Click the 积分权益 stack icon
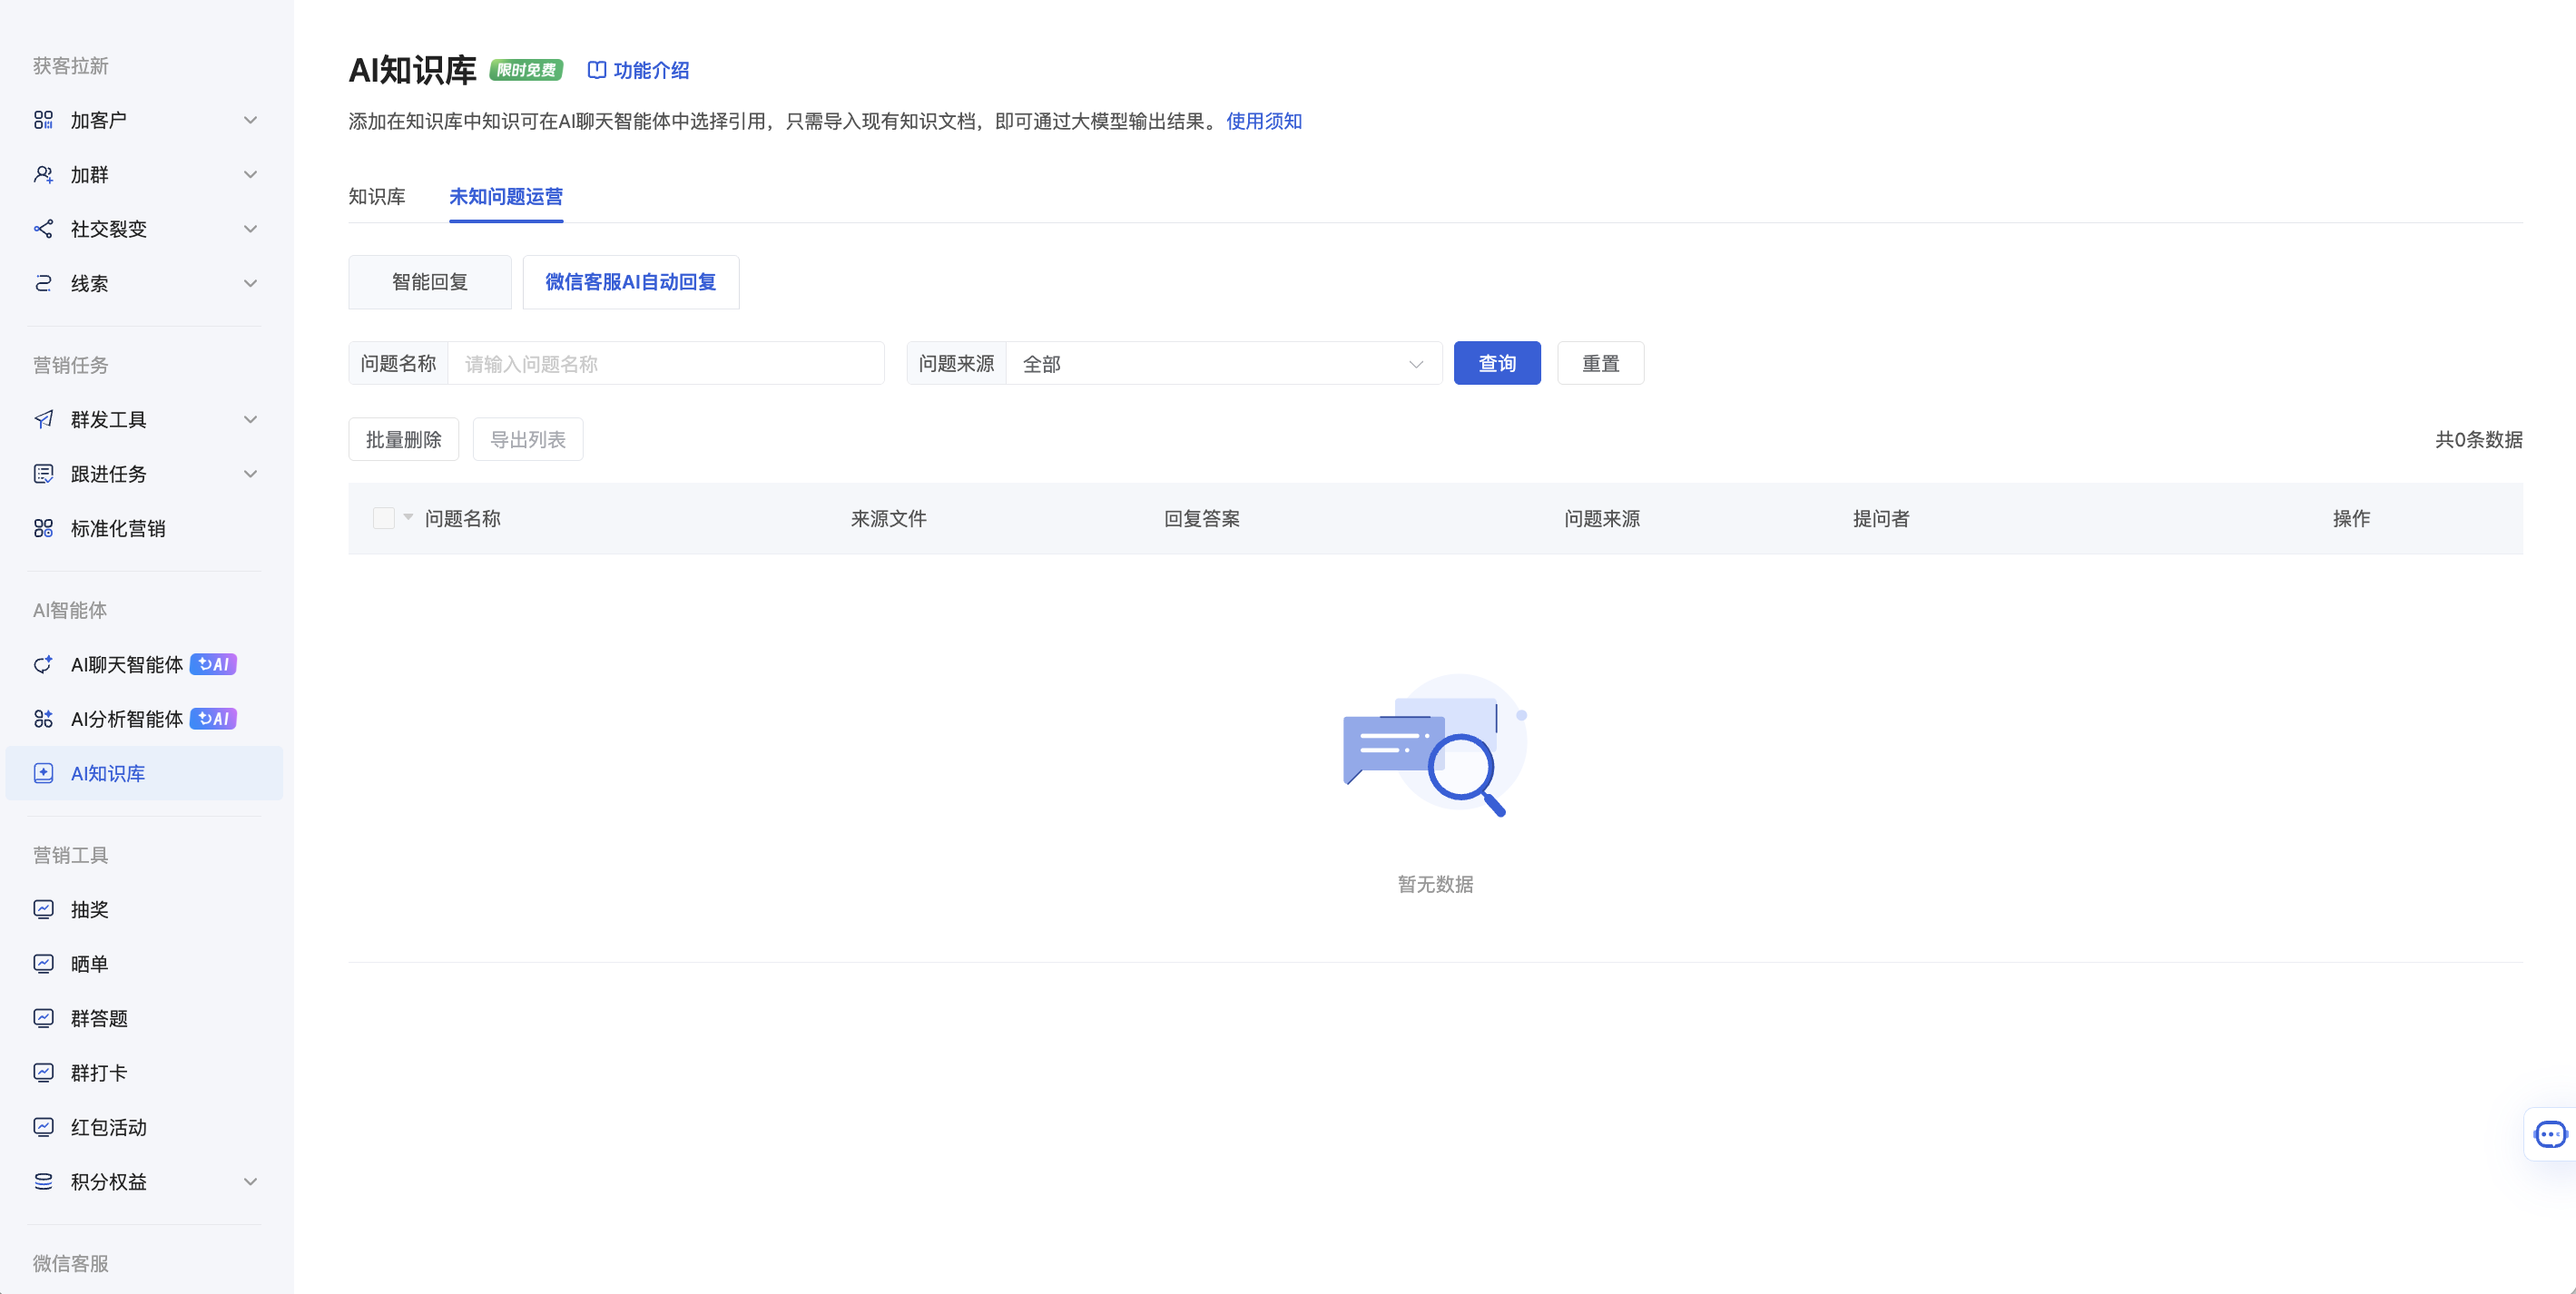Viewport: 2576px width, 1294px height. [43, 1182]
